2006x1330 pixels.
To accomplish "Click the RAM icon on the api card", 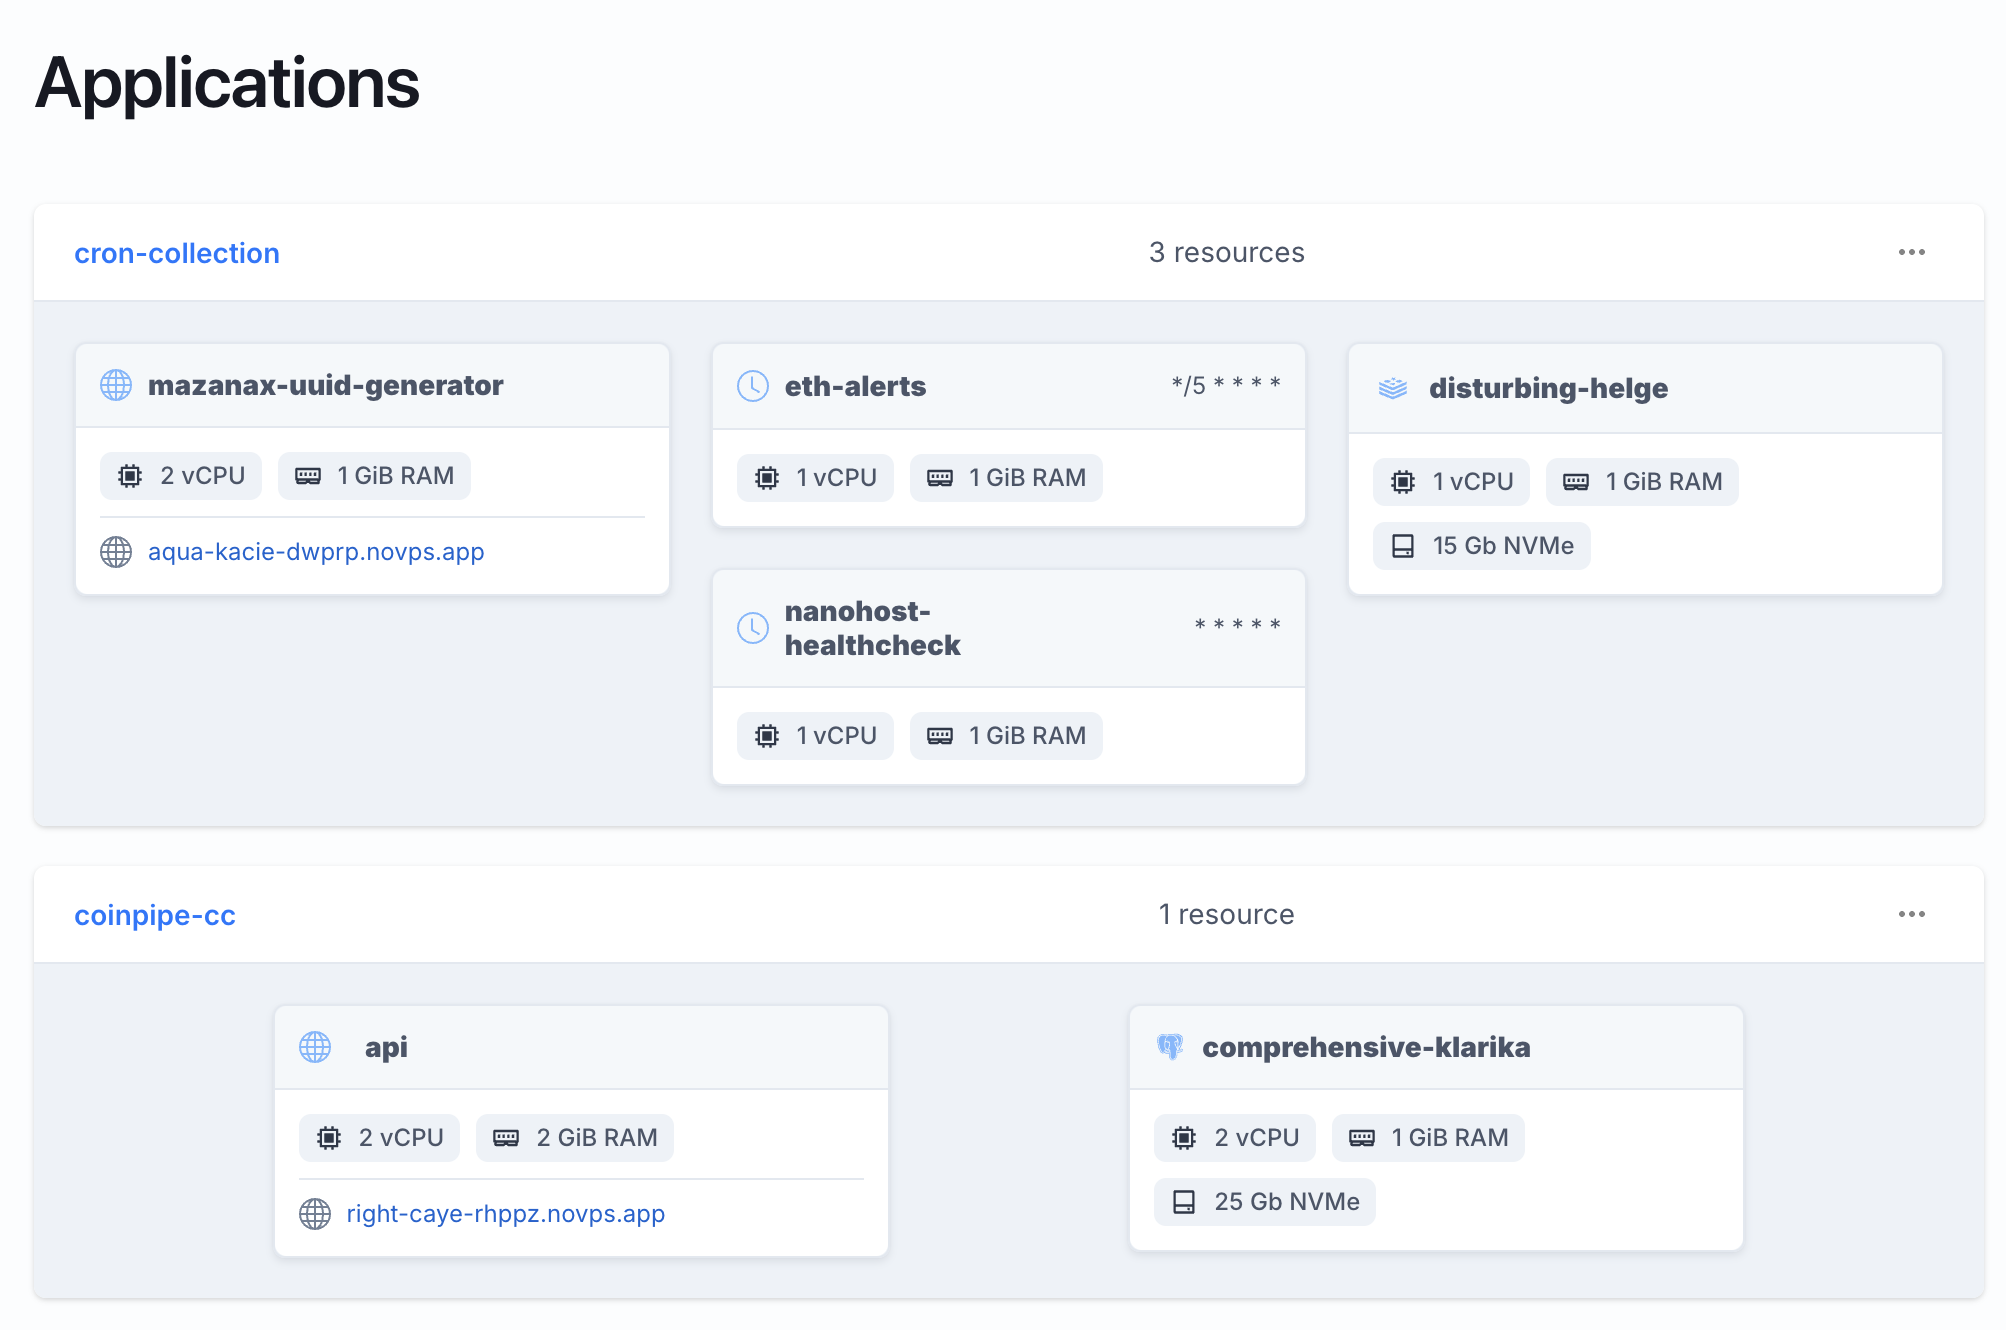I will click(506, 1137).
